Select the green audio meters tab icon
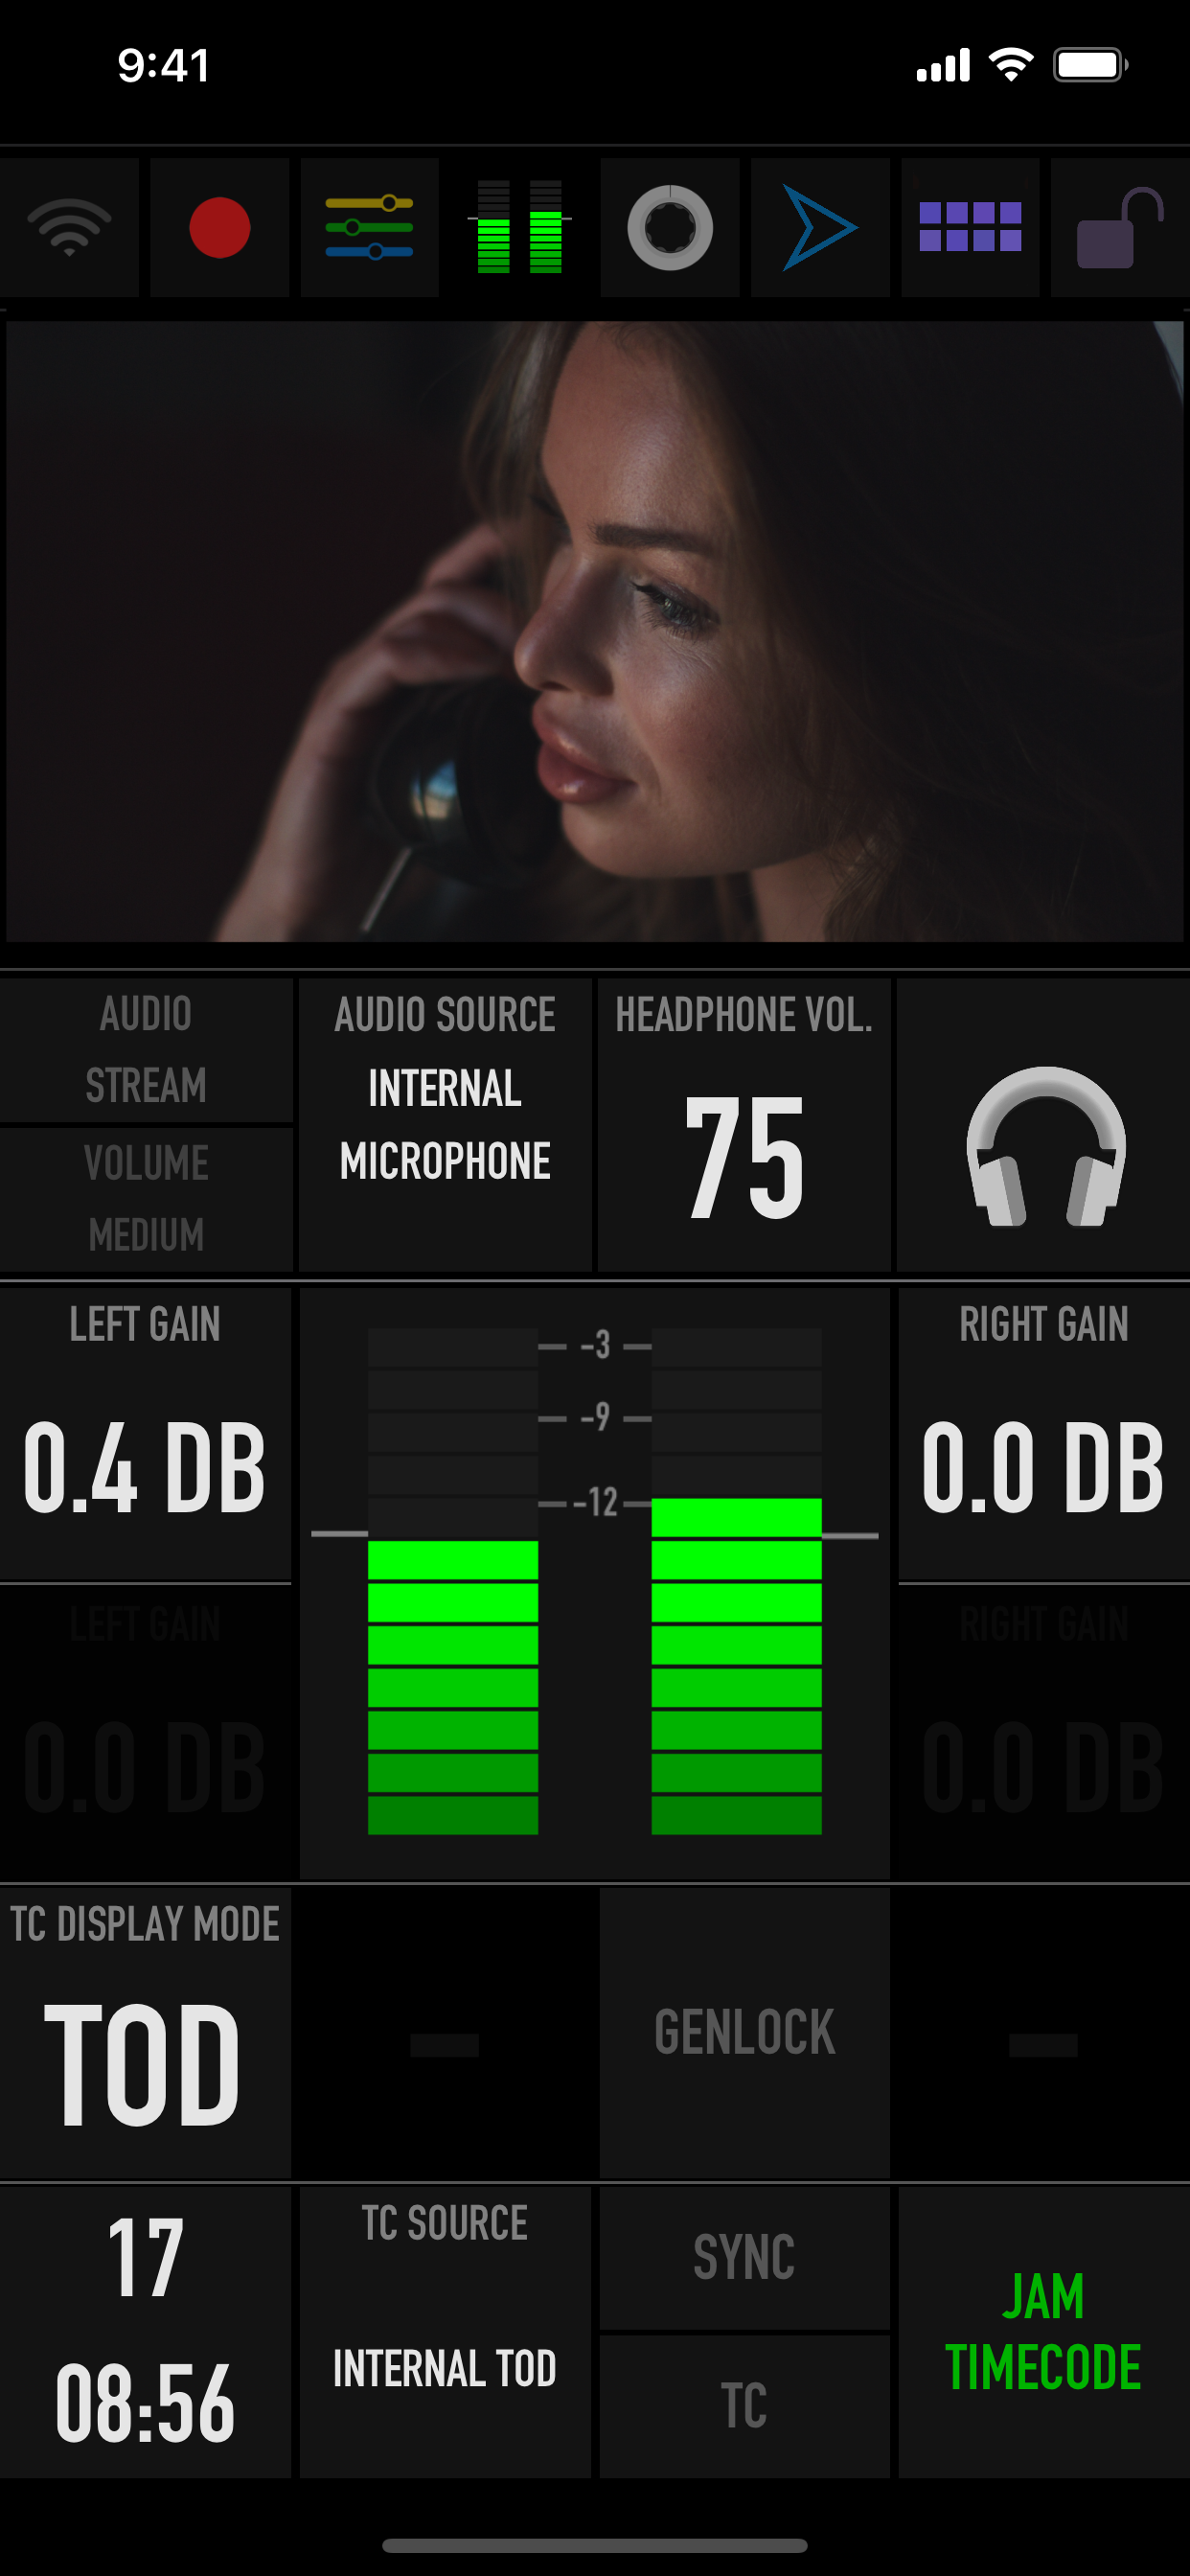1190x2576 pixels. pyautogui.click(x=519, y=227)
